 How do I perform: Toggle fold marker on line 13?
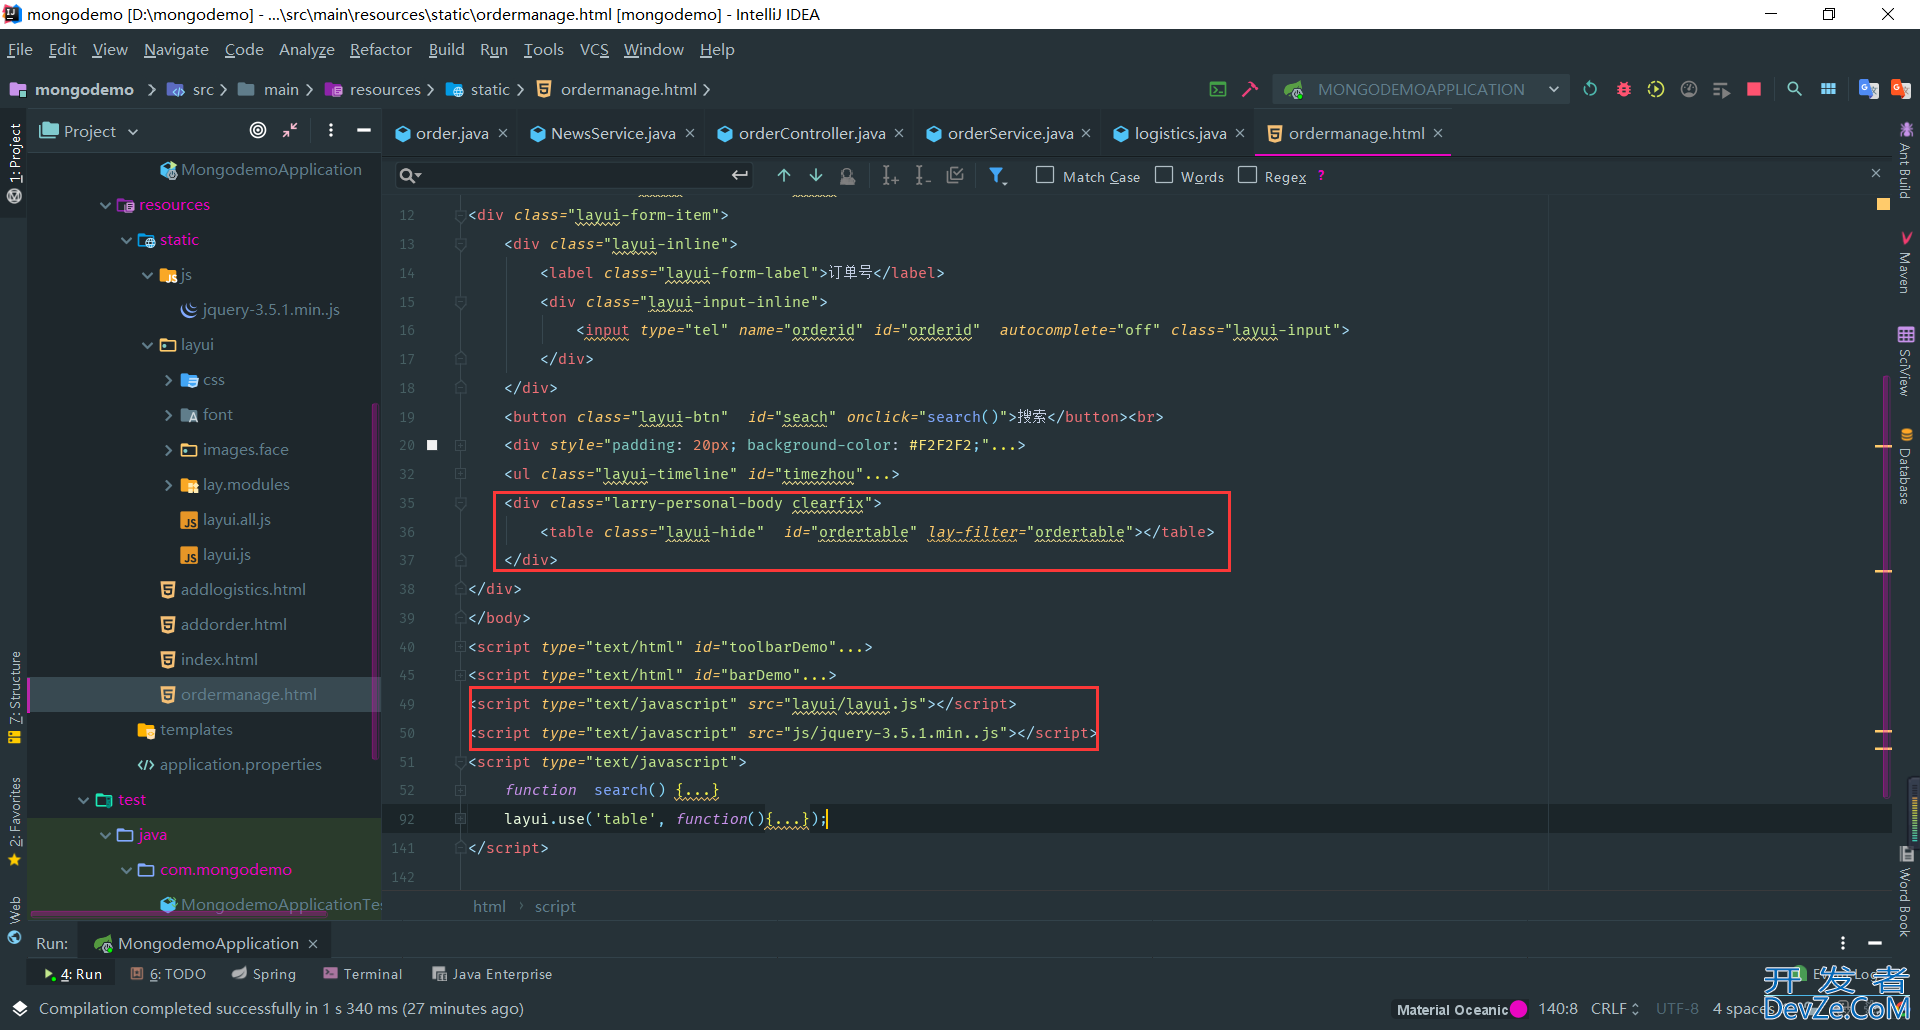click(461, 244)
